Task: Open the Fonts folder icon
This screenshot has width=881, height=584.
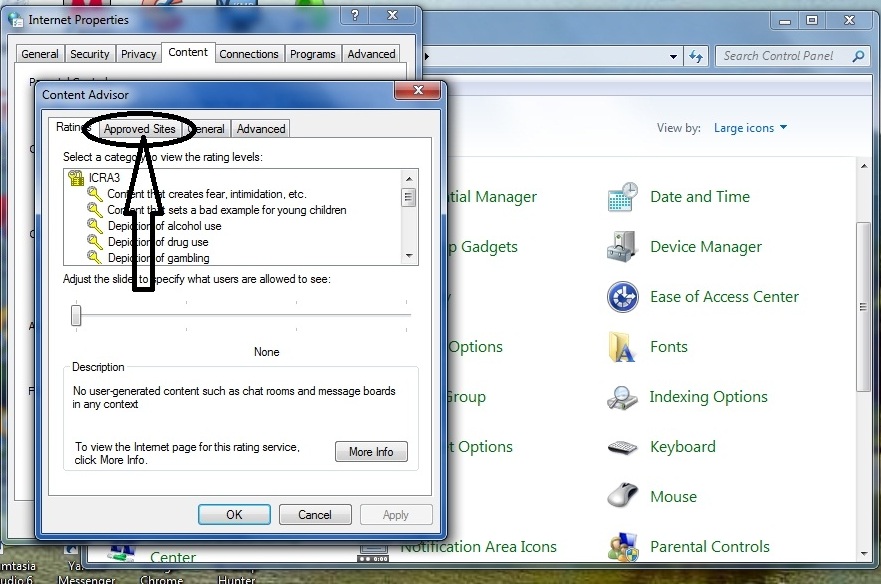Action: 623,347
